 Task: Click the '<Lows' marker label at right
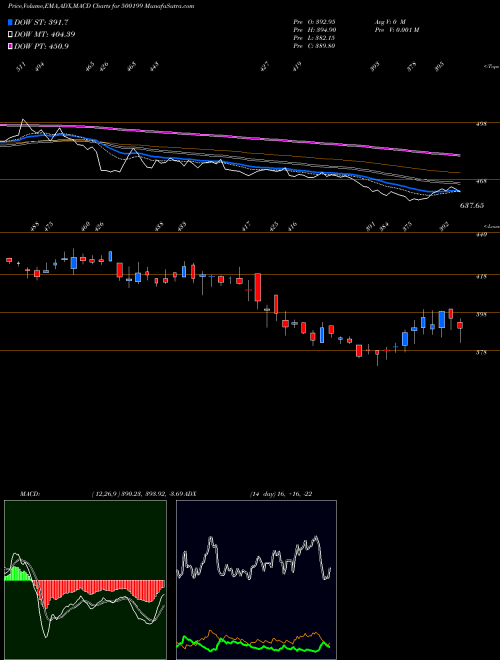coord(491,226)
